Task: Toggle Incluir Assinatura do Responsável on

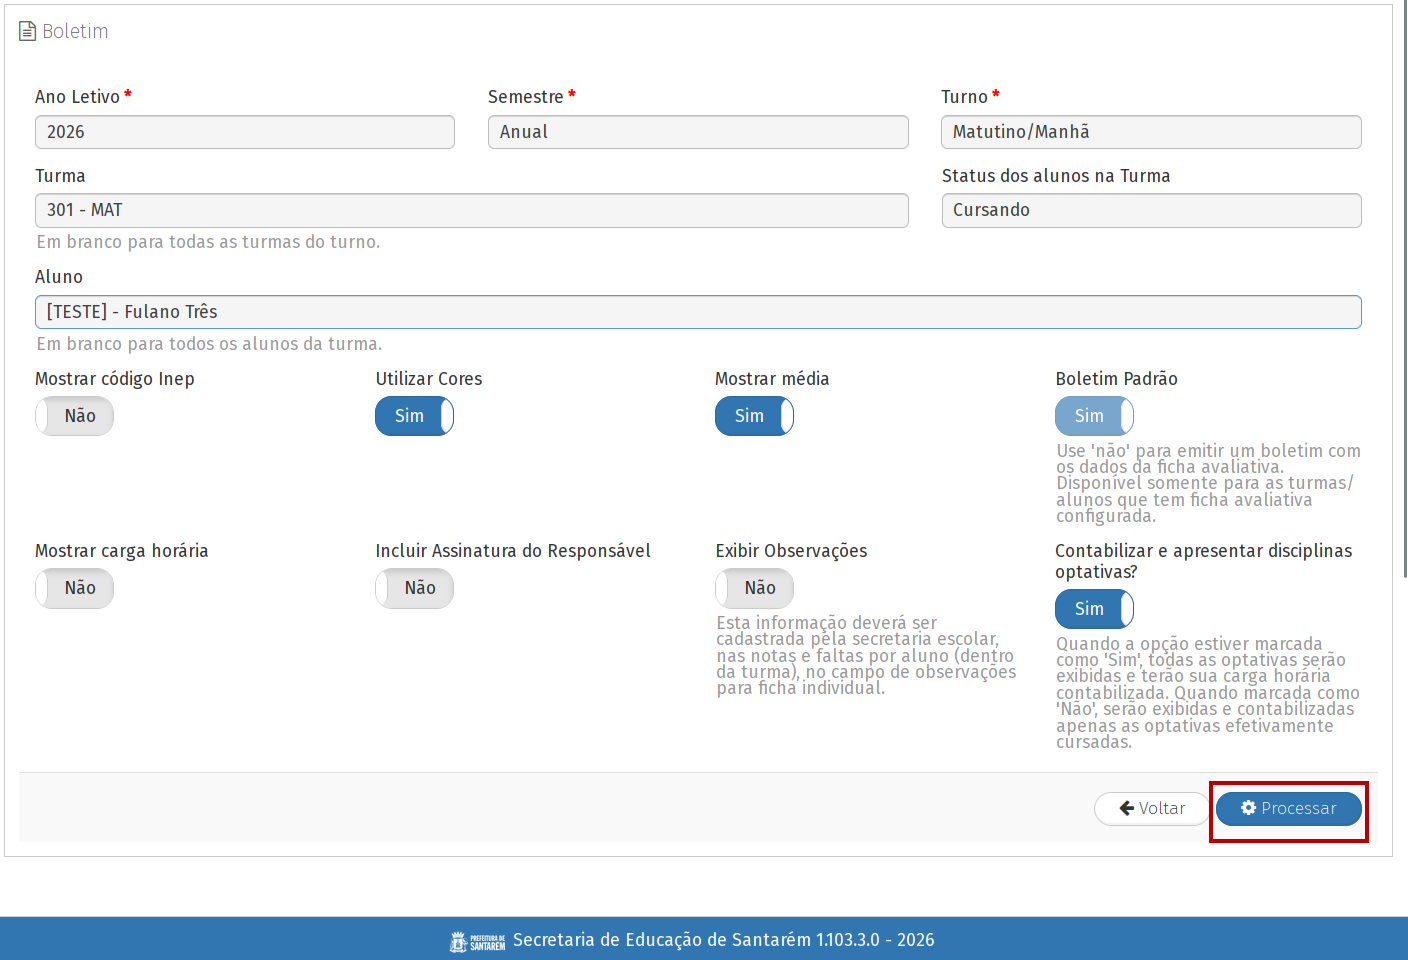Action: coord(414,588)
